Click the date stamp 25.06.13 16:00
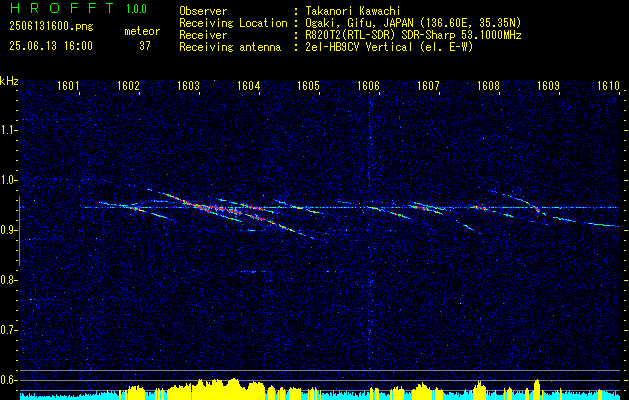This screenshot has height=400, width=629. tap(51, 46)
